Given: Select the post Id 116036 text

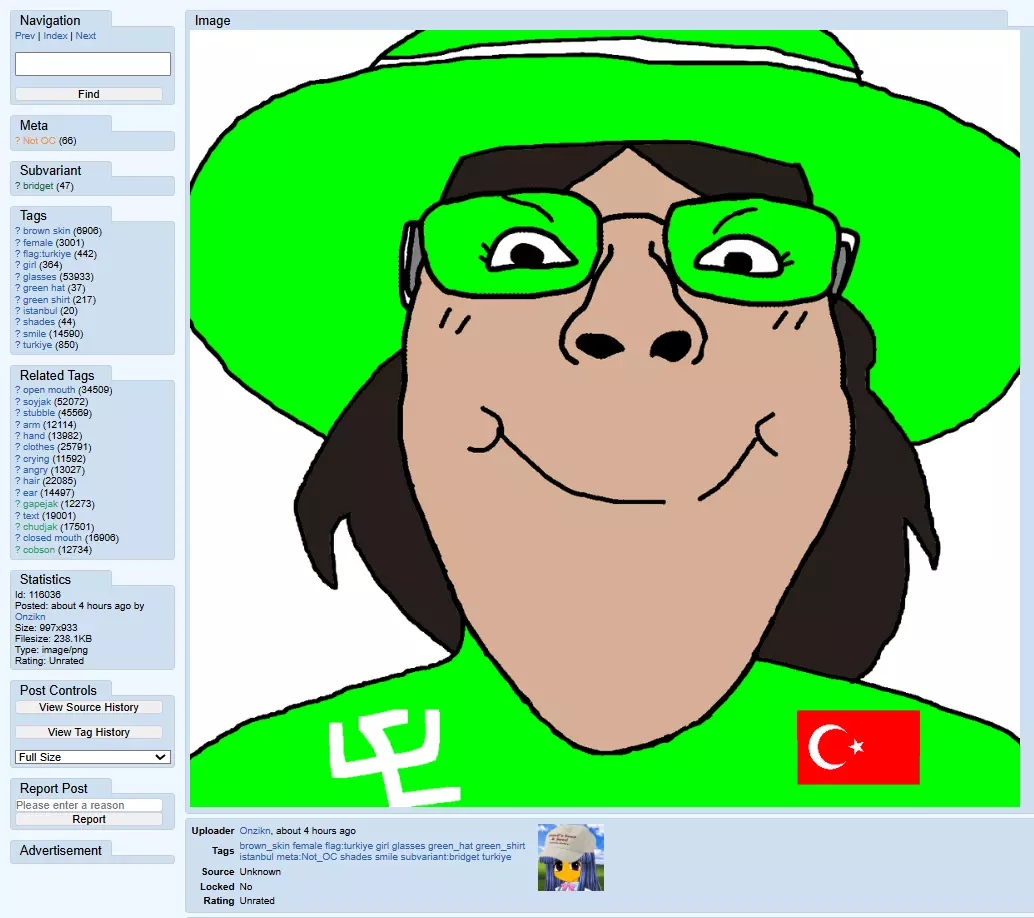Looking at the screenshot, I should (38, 595).
